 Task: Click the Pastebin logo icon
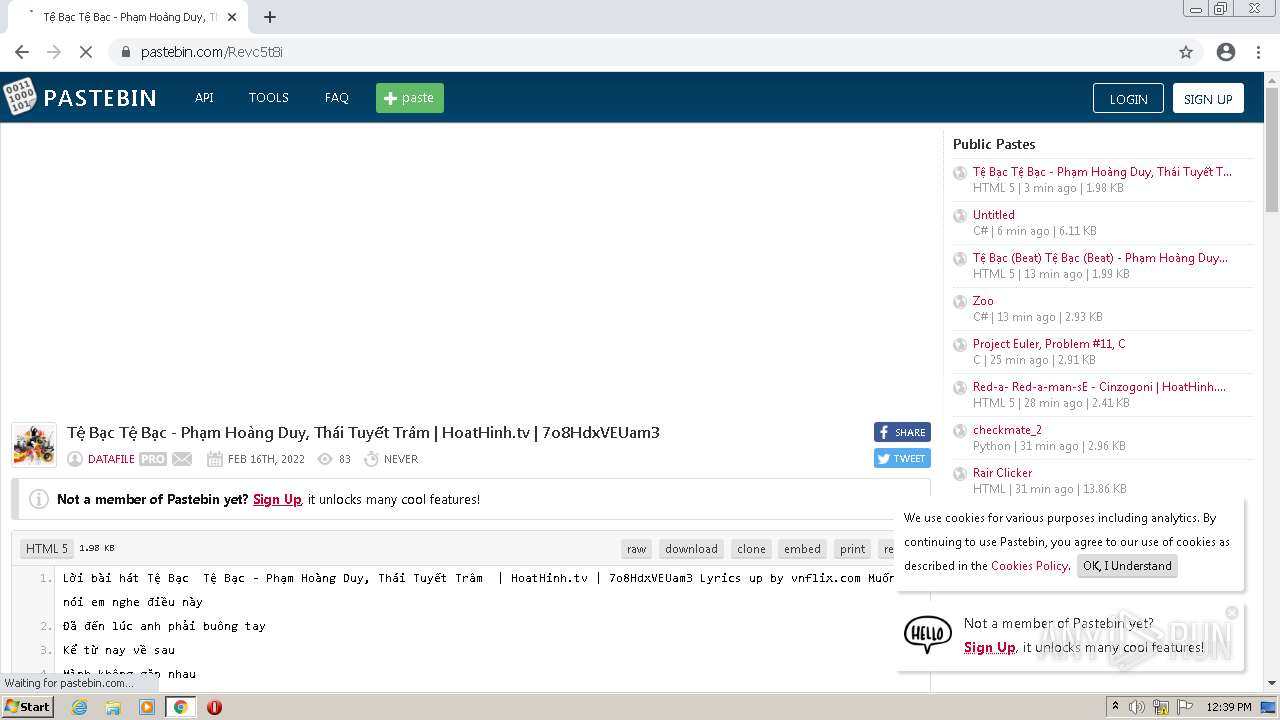(19, 97)
